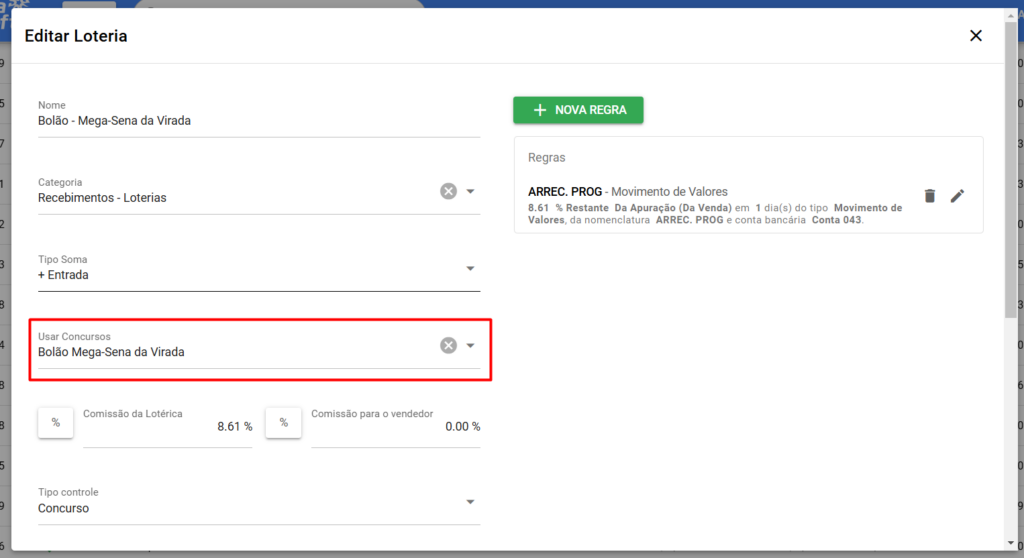Toggle percent mode for Comissão da Lotérica

[55, 423]
